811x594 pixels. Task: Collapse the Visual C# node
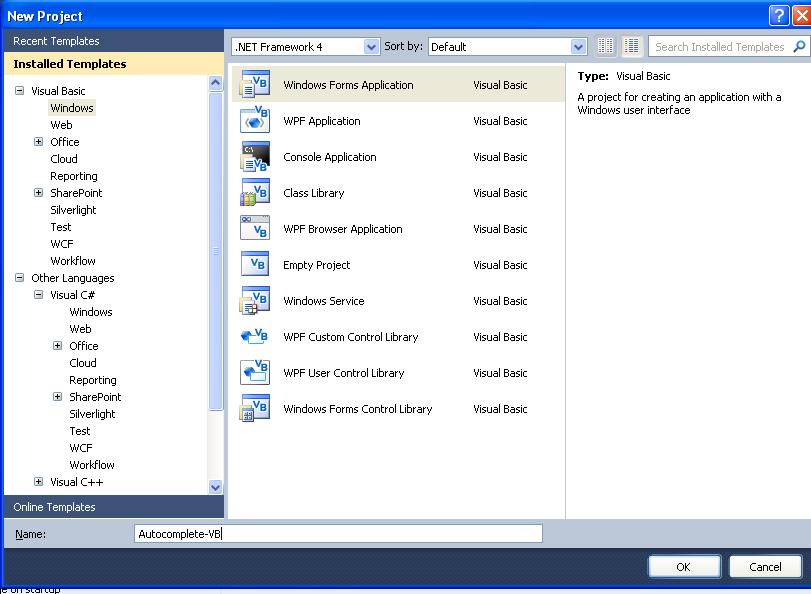point(38,294)
